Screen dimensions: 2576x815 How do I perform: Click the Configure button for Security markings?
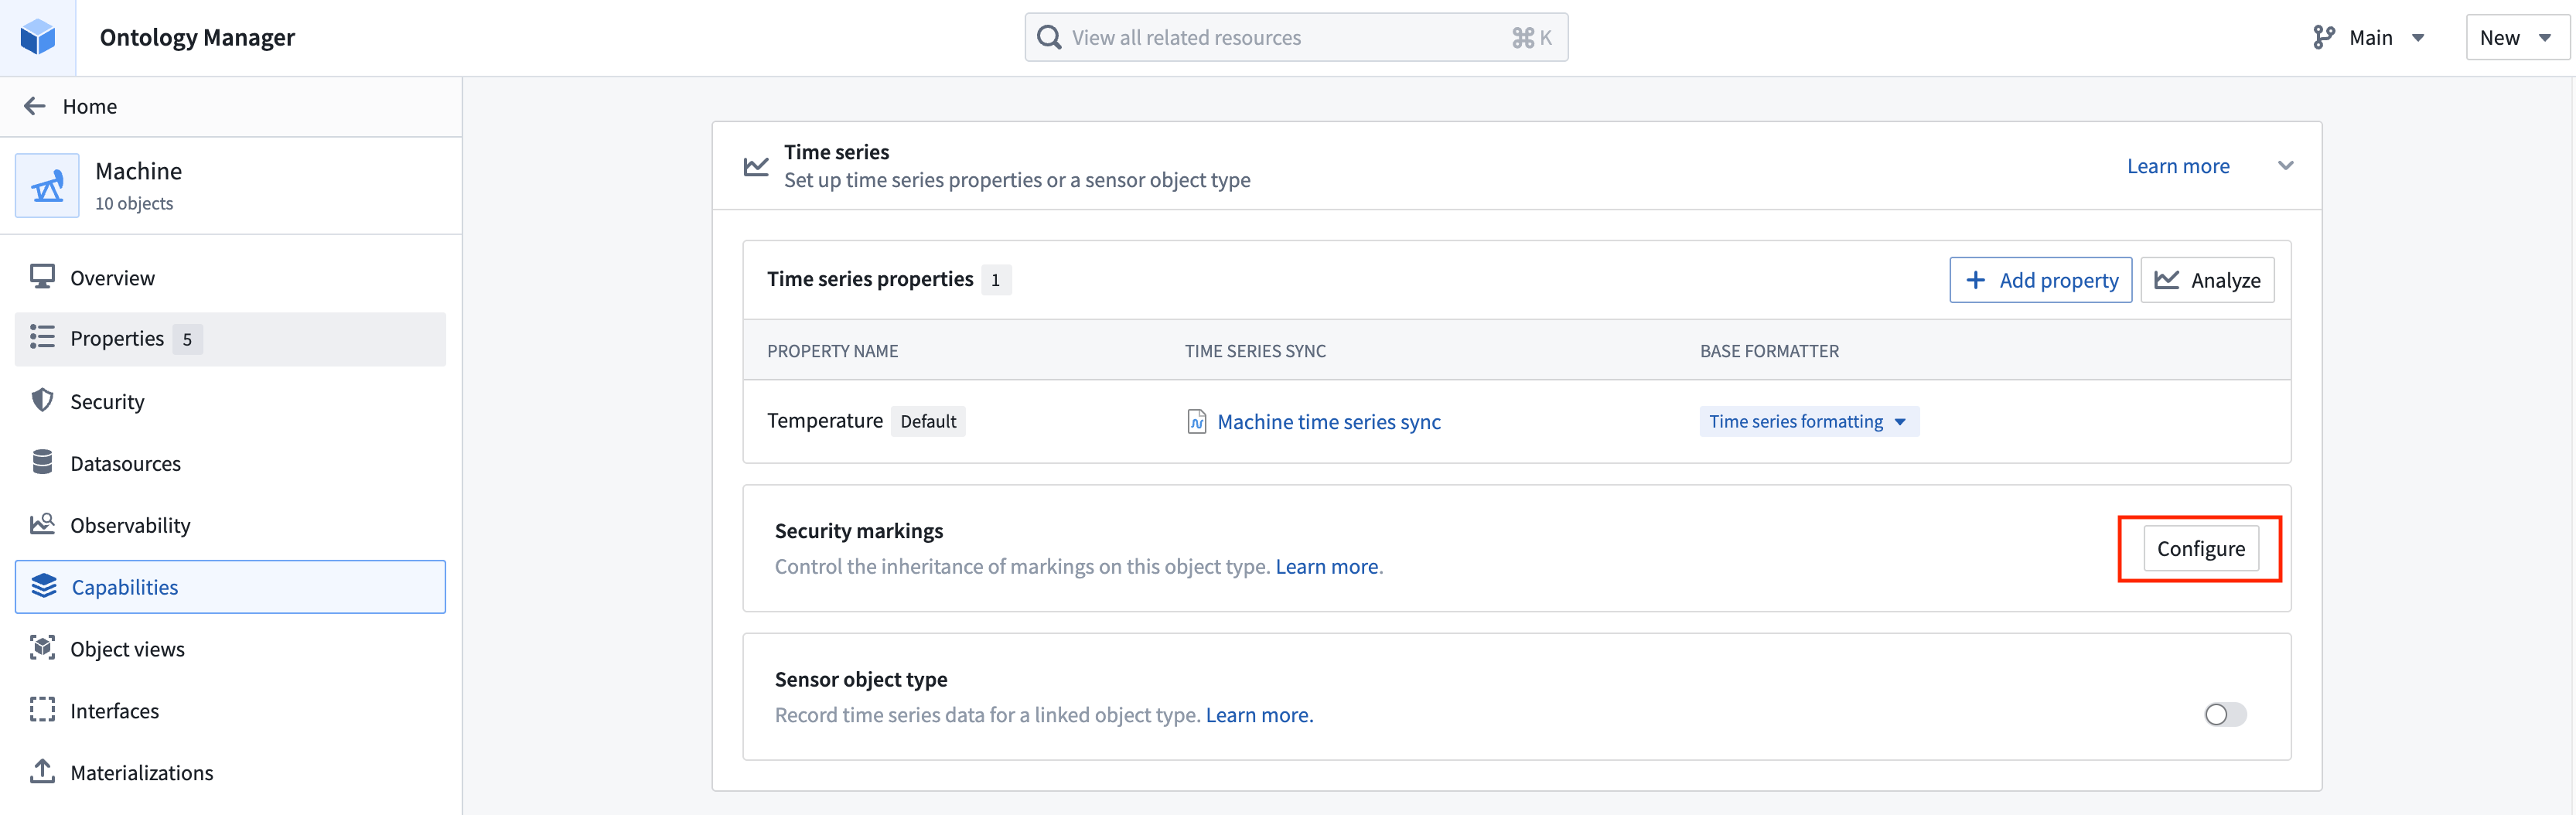point(2199,548)
